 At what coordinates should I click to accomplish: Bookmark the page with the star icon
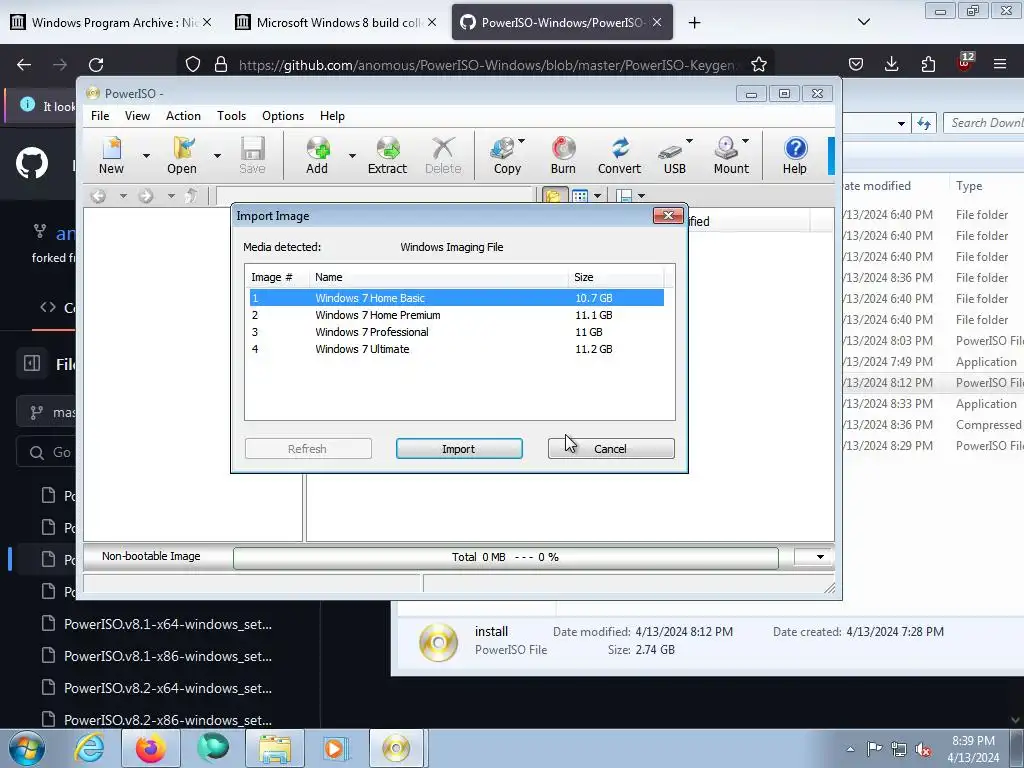758,64
